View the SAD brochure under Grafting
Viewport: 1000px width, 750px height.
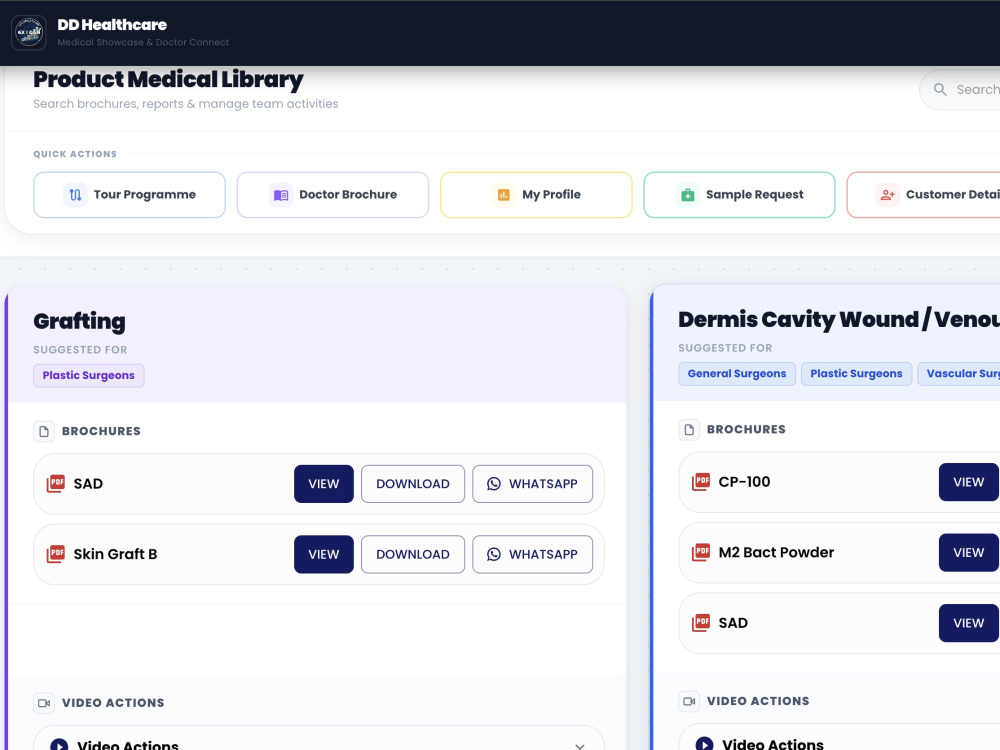[x=324, y=484]
